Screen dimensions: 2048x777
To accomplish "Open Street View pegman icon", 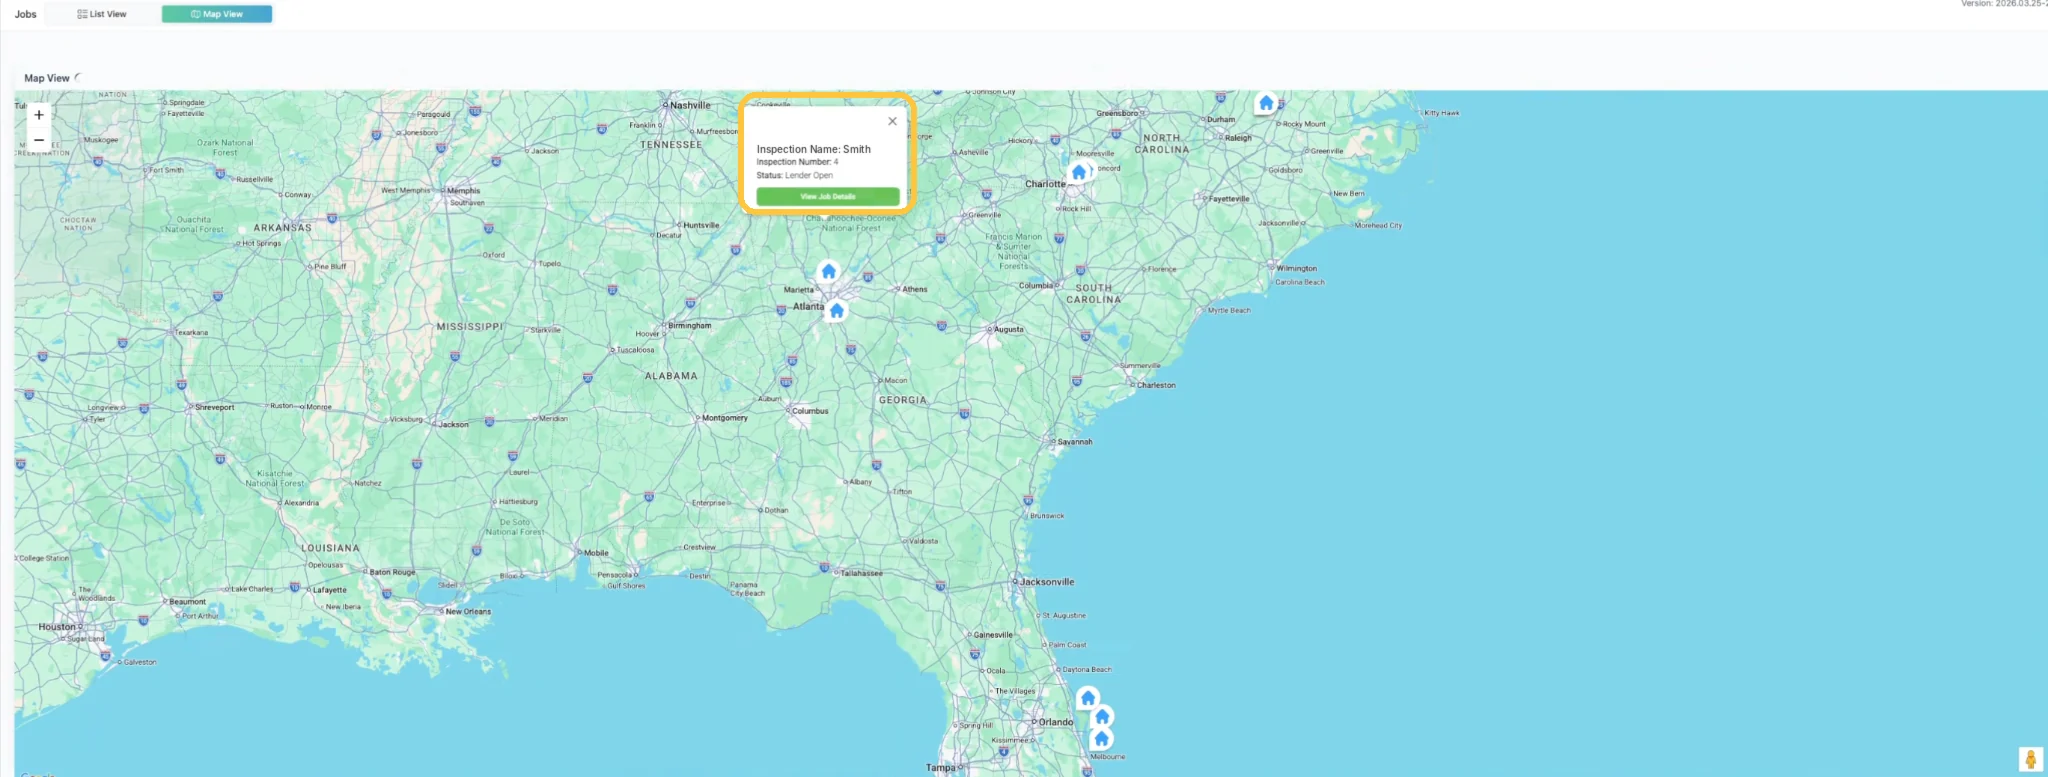I will [2030, 759].
